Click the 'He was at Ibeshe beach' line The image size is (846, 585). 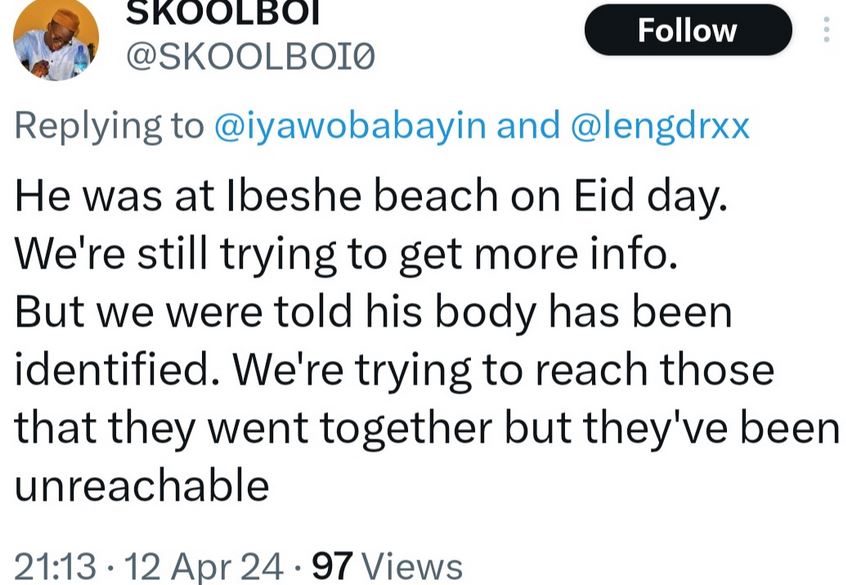[368, 198]
